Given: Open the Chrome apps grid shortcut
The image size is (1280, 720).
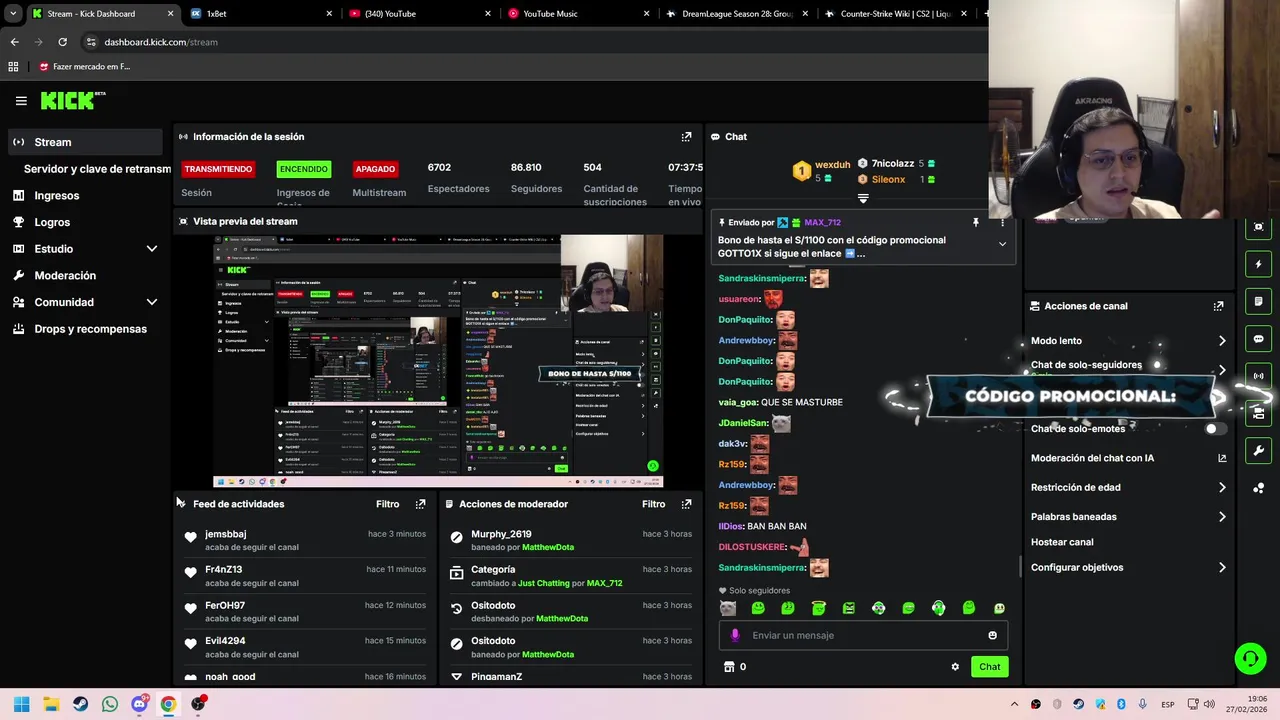Looking at the screenshot, I should (x=13, y=67).
